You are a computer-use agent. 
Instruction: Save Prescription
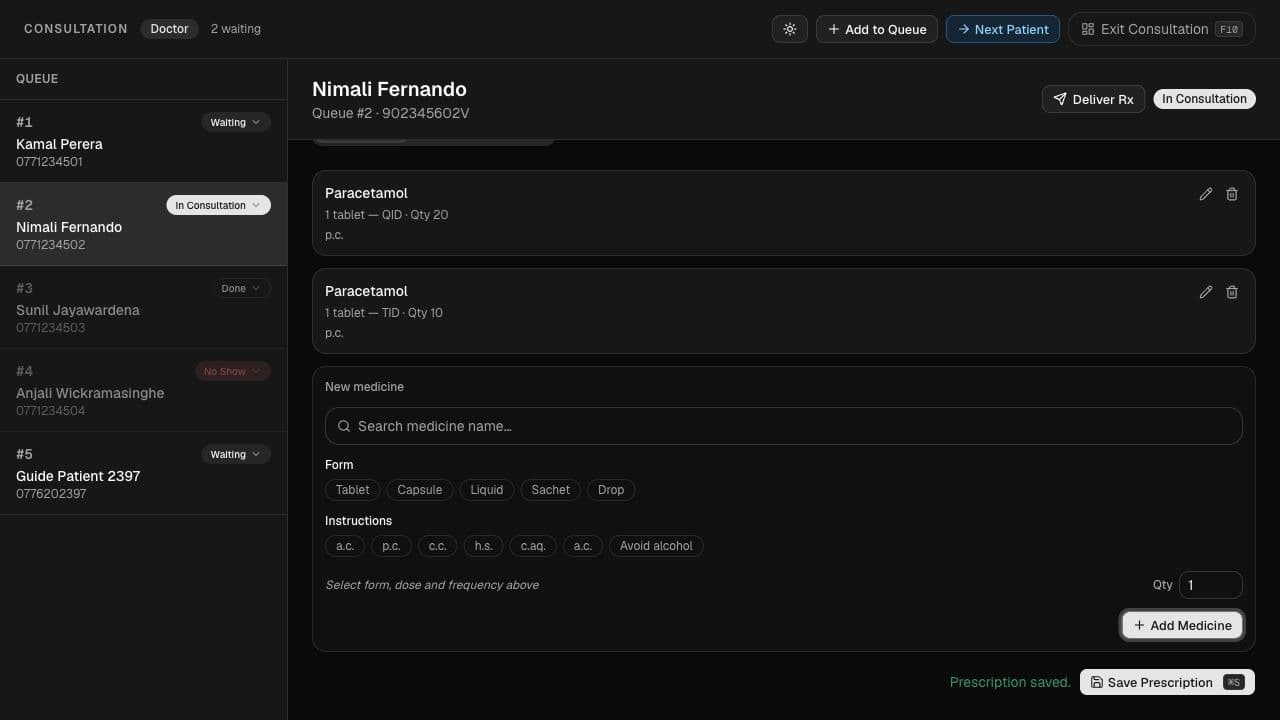(1167, 682)
